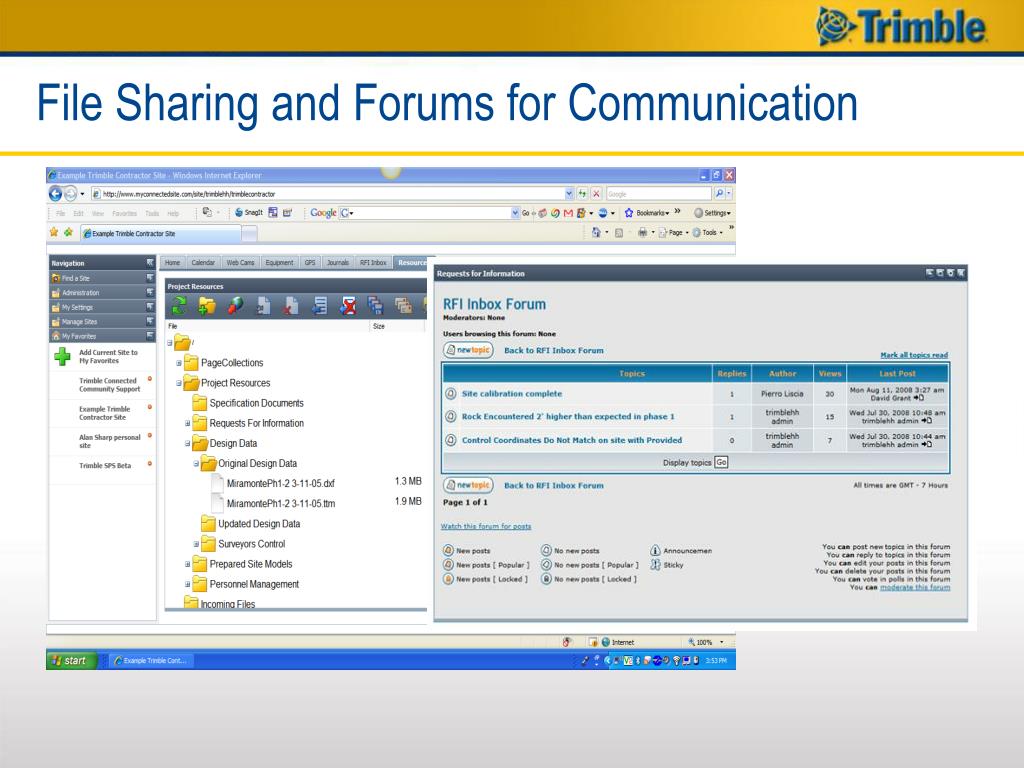The width and height of the screenshot is (1024, 768).
Task: Expand the Surveyors Control folder node
Action: [x=196, y=544]
